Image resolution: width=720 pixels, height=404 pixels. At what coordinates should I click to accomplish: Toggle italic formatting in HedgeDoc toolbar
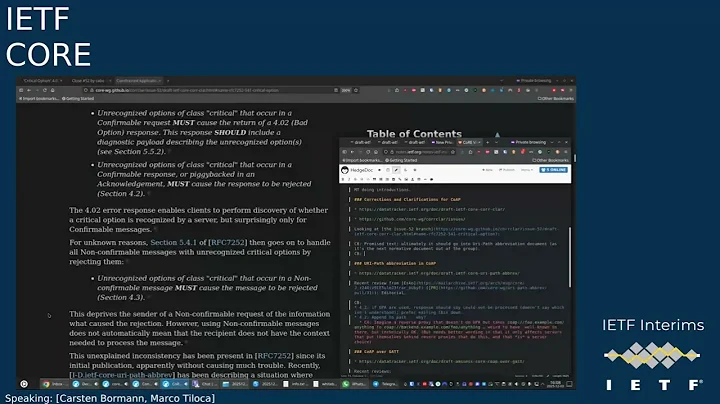(349, 179)
